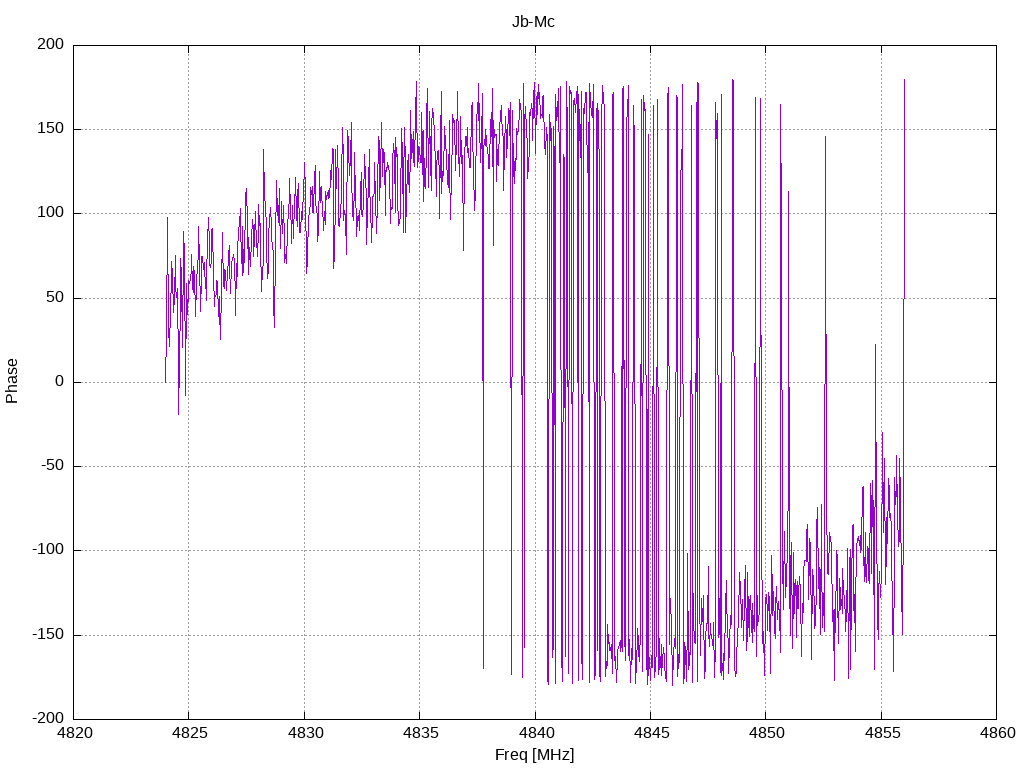The height and width of the screenshot is (768, 1024).
Task: Click the y-axis tick label -200
Action: pyautogui.click(x=48, y=718)
